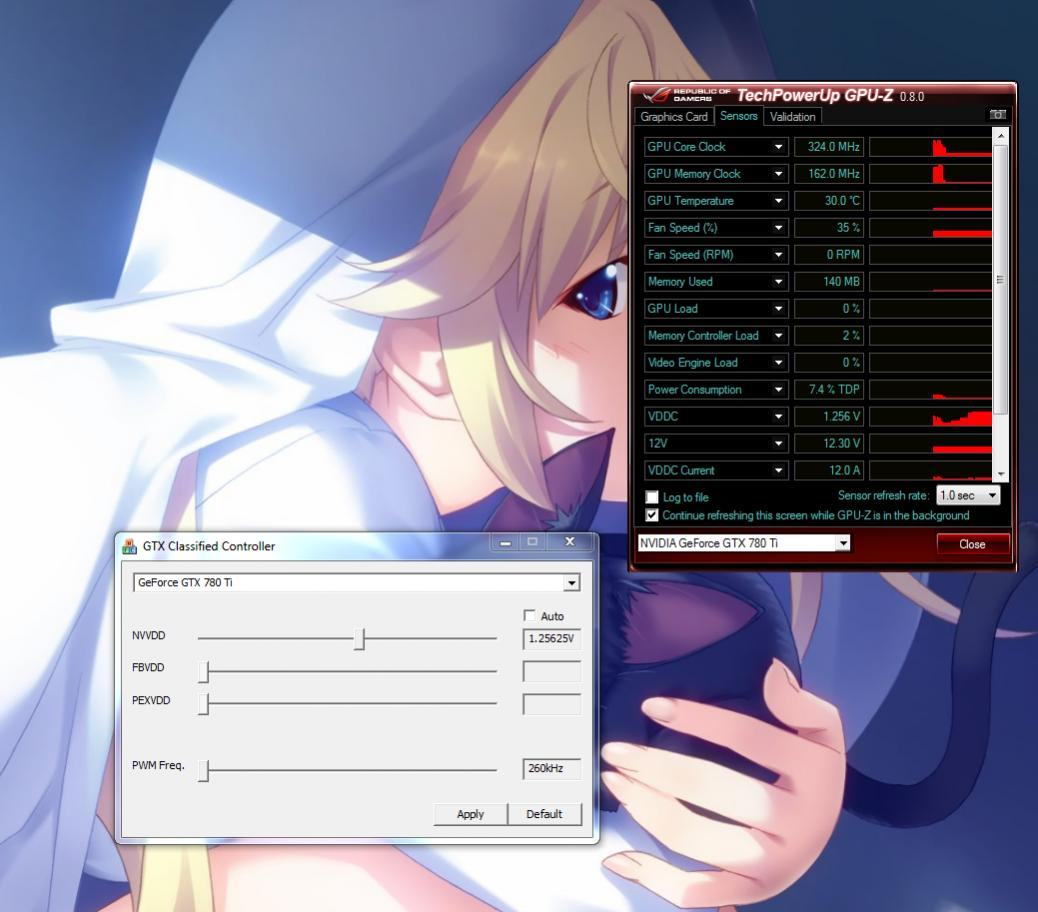Image resolution: width=1038 pixels, height=912 pixels.
Task: Minimize the GTX Classified Controller window
Action: (x=505, y=542)
